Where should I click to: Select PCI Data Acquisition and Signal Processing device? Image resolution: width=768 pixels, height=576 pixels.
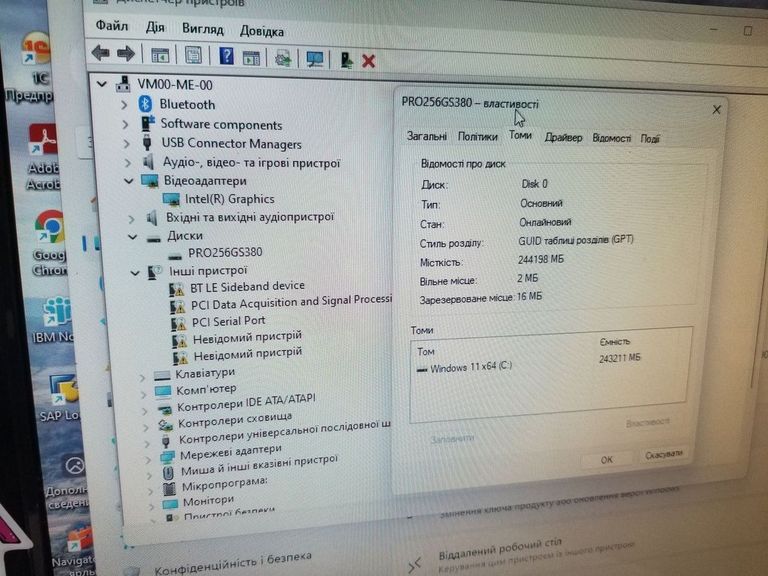291,302
